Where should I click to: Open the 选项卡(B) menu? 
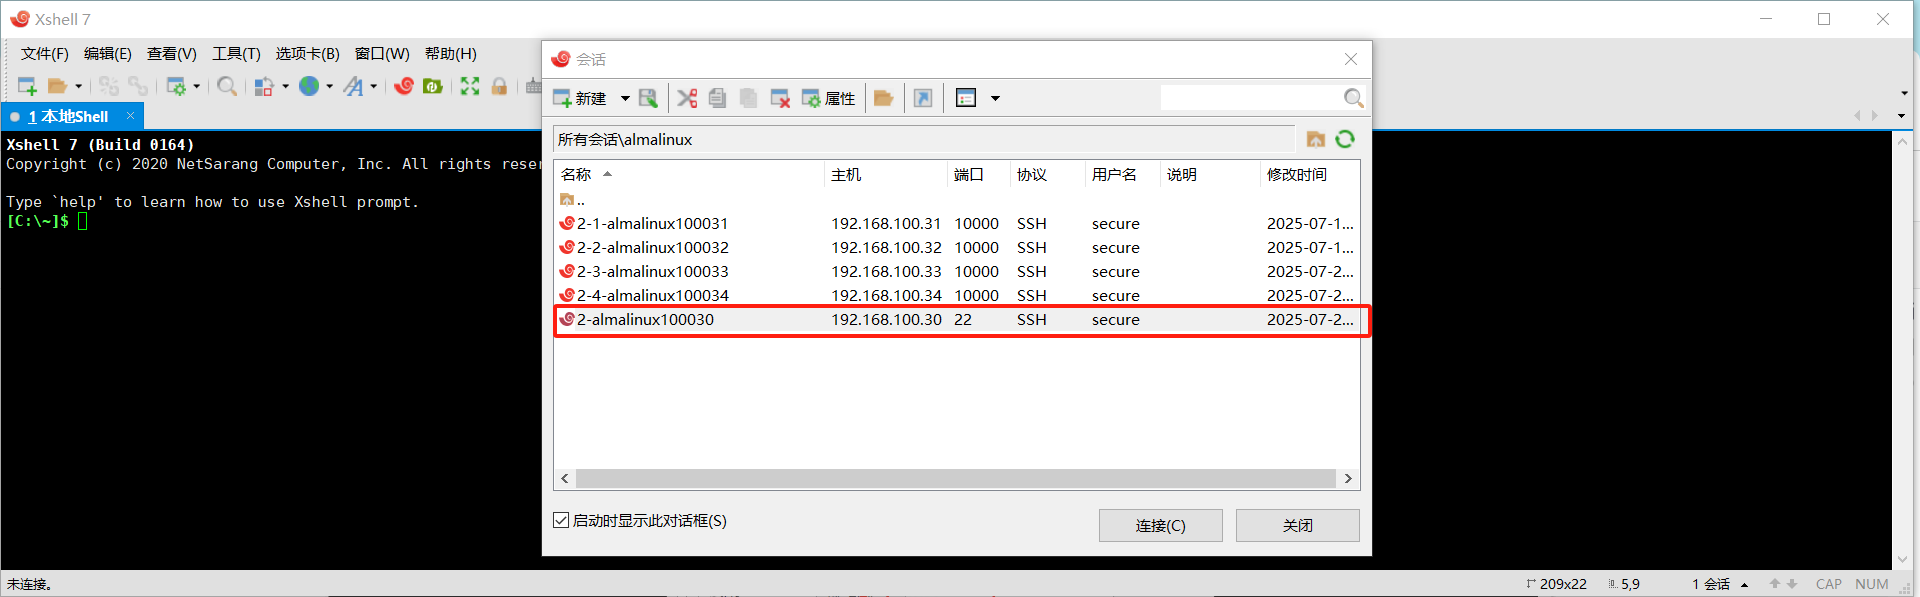pos(308,54)
